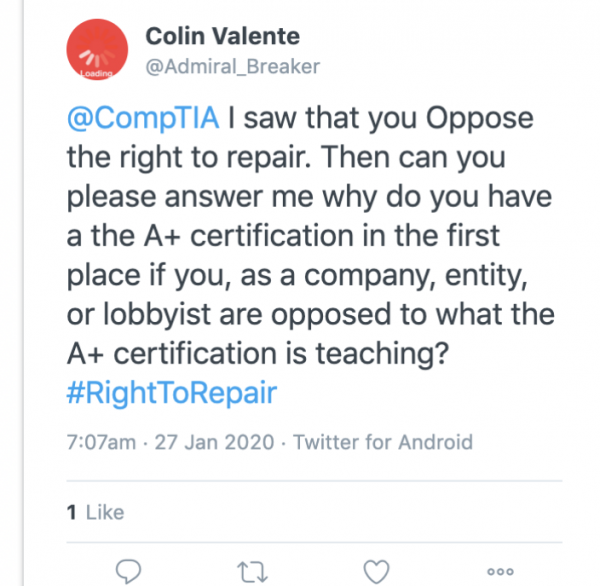
Task: Open the more options three-circle icon
Action: coord(500,571)
